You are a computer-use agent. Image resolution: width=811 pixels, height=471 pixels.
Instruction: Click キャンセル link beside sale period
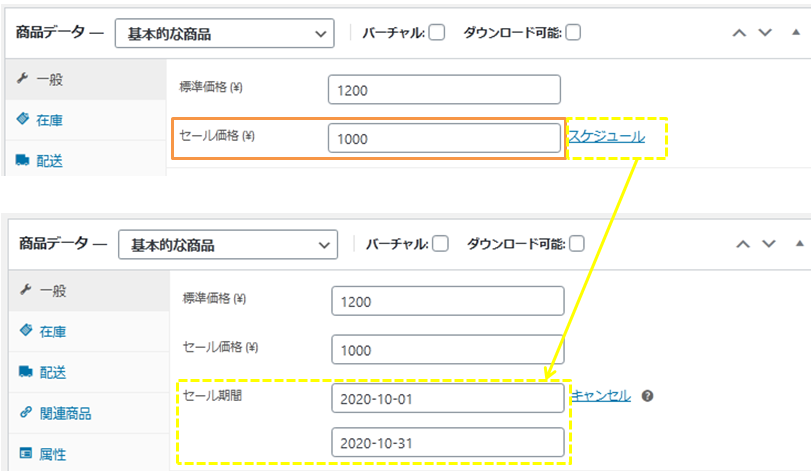coord(601,396)
